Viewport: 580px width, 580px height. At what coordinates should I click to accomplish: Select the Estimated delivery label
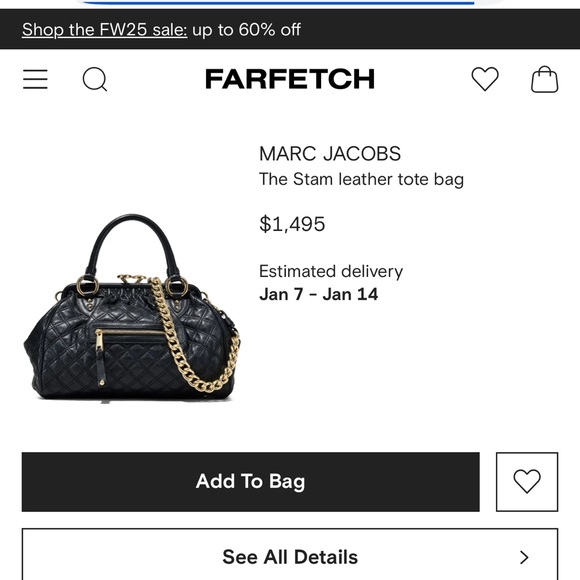pos(331,272)
